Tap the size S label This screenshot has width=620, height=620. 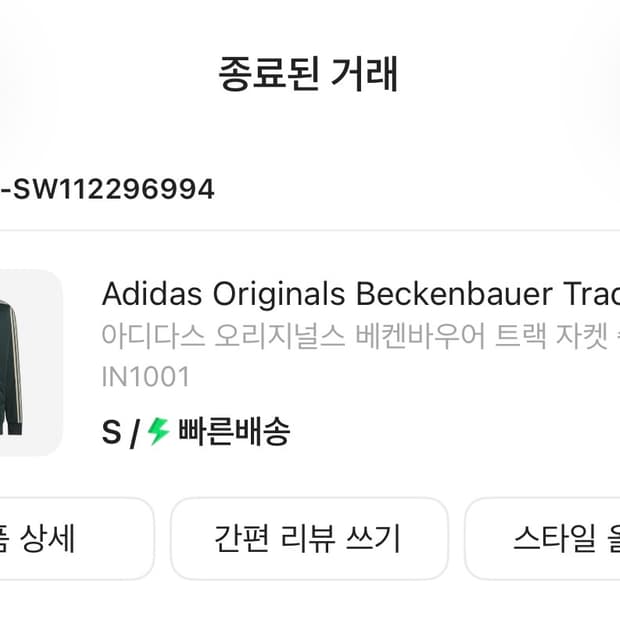pos(110,433)
